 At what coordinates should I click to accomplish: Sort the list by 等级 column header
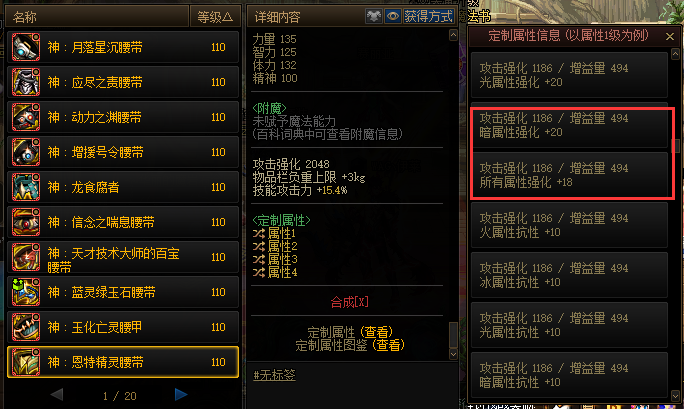click(x=215, y=17)
